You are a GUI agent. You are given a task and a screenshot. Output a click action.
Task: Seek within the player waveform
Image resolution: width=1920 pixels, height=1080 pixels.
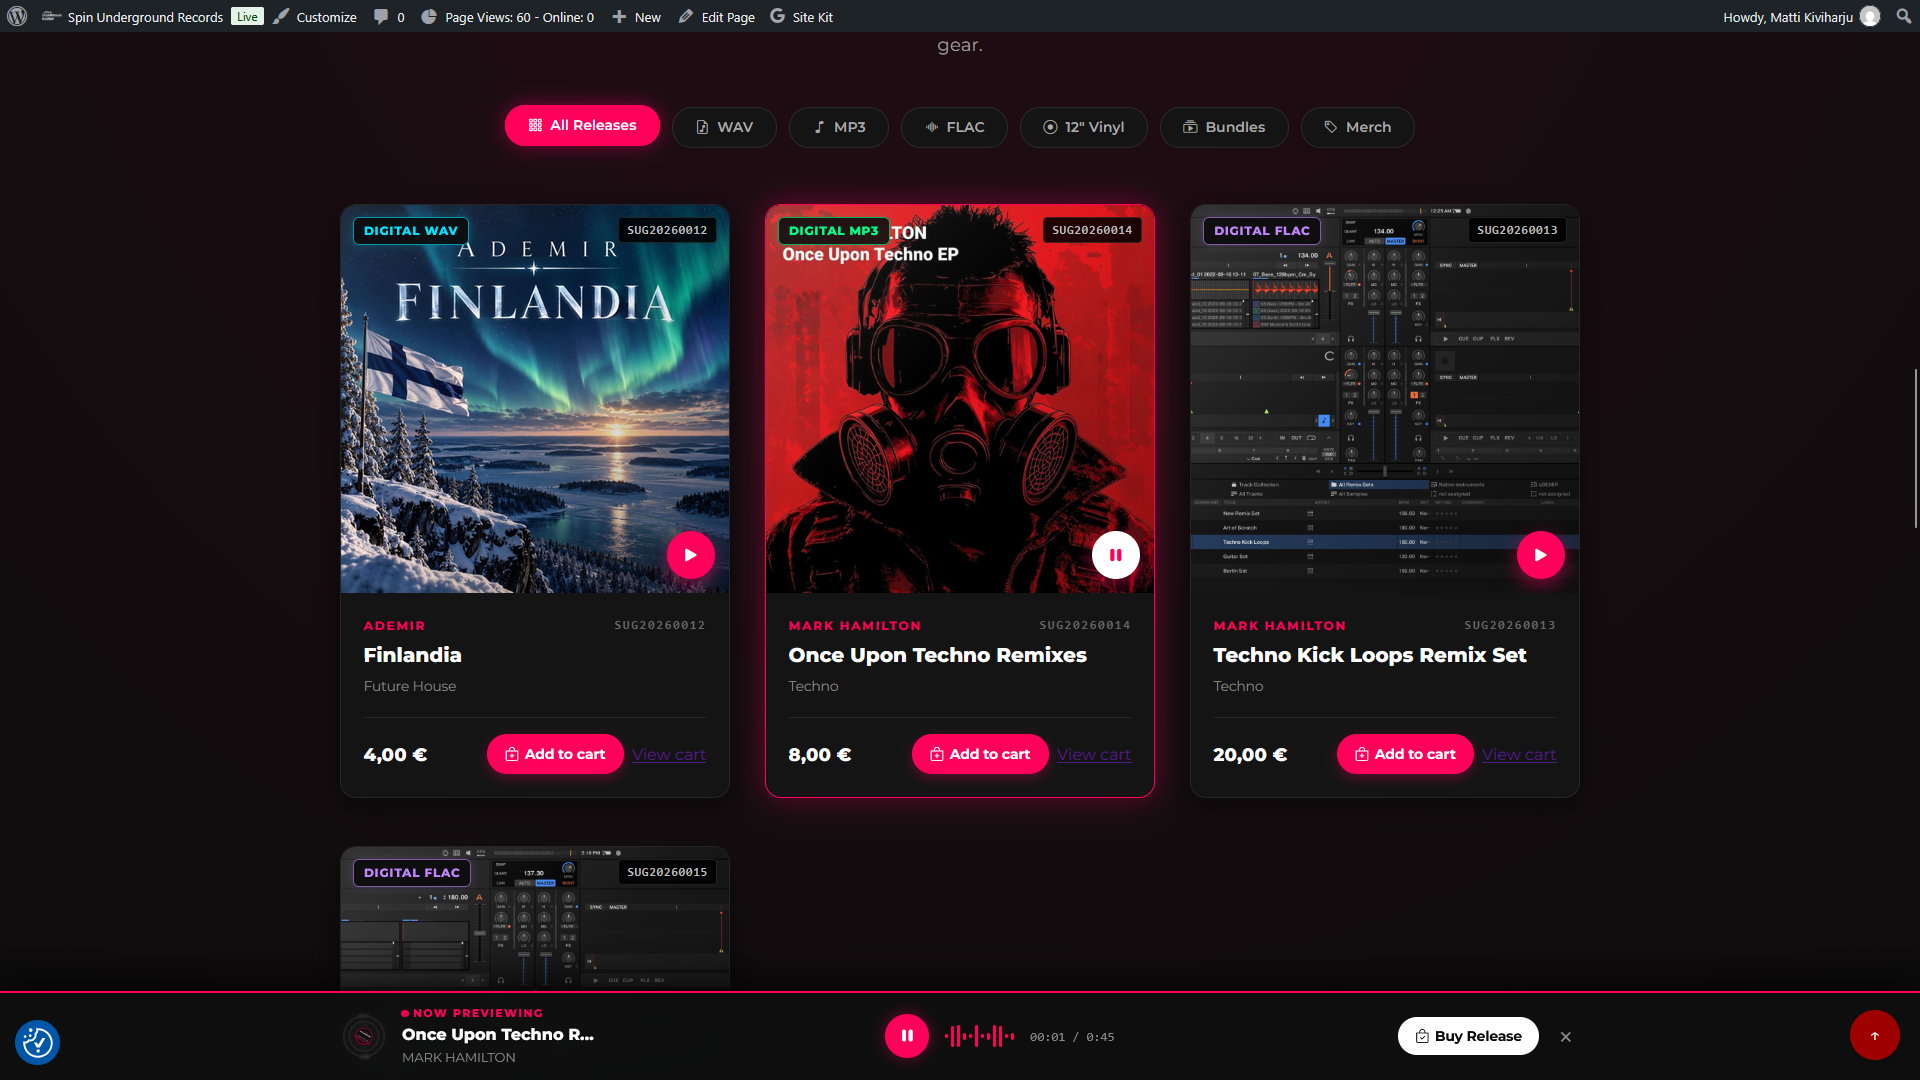[980, 1036]
